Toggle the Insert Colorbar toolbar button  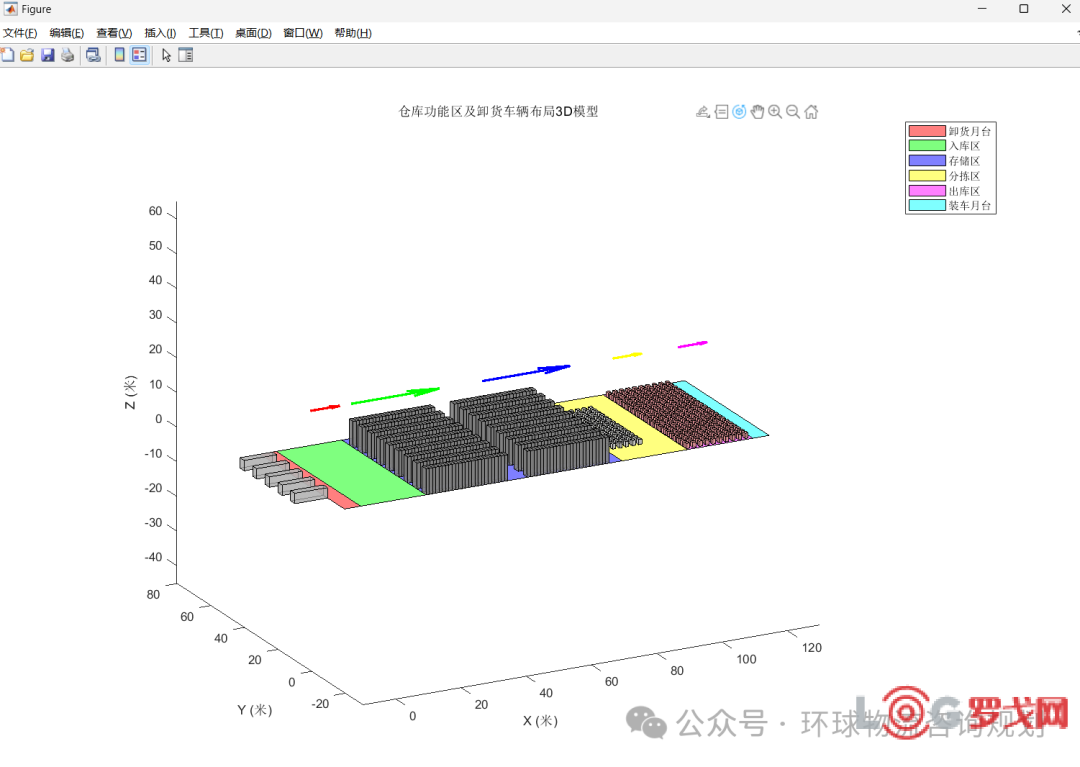point(119,55)
